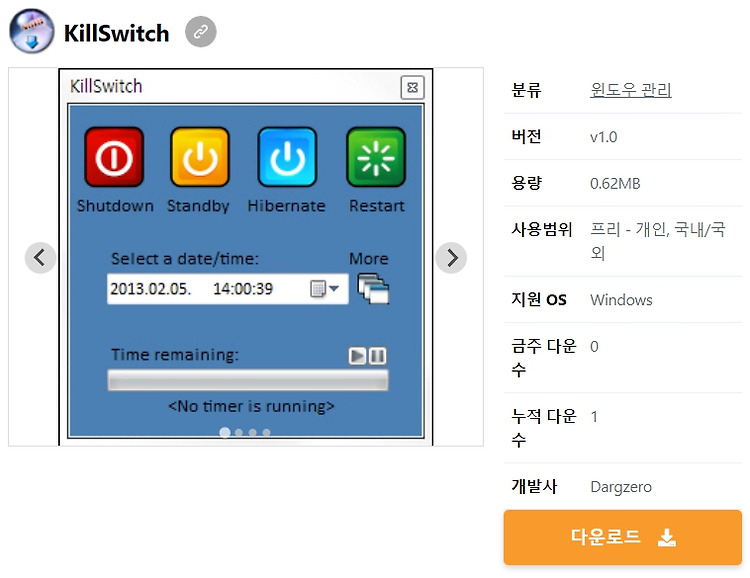Screen dimensions: 750x578
Task: Jump to second carousel dot
Action: pyautogui.click(x=239, y=433)
